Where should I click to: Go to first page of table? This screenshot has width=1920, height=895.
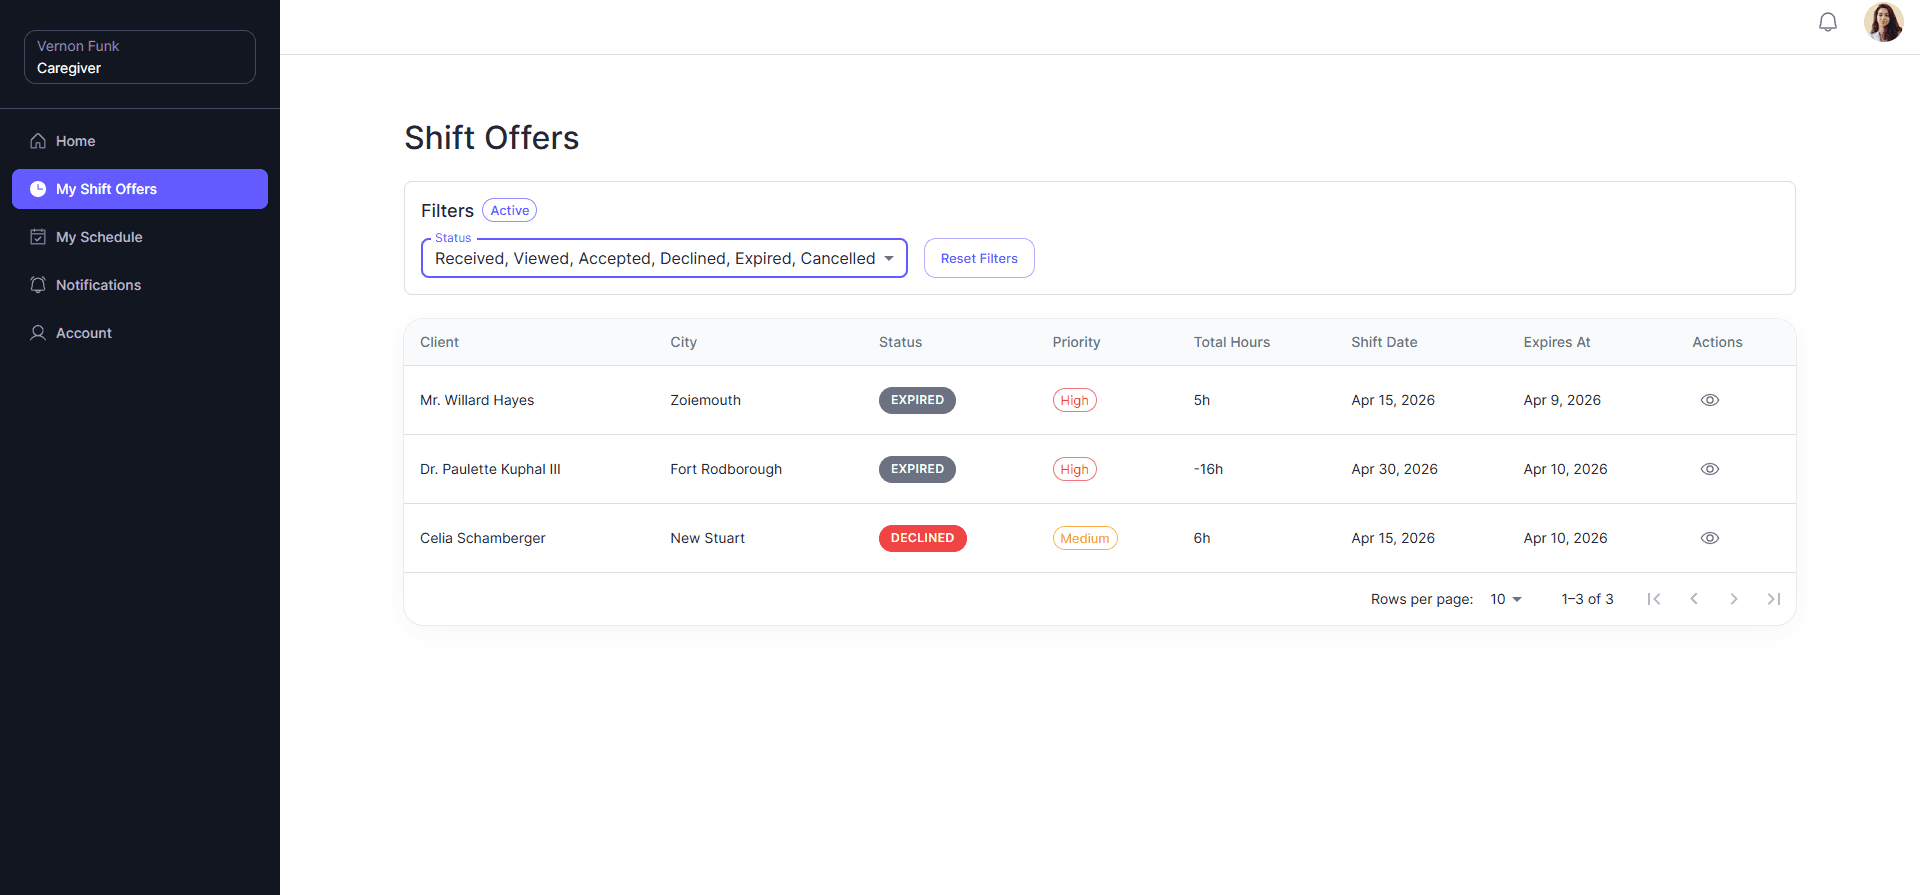point(1654,599)
